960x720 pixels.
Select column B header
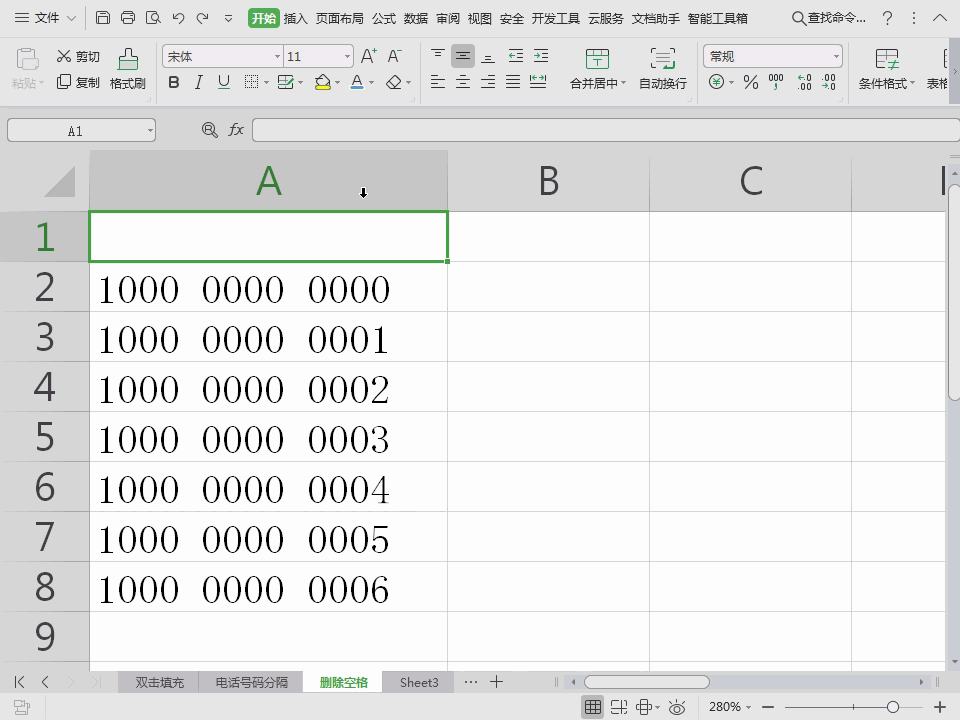pos(549,181)
